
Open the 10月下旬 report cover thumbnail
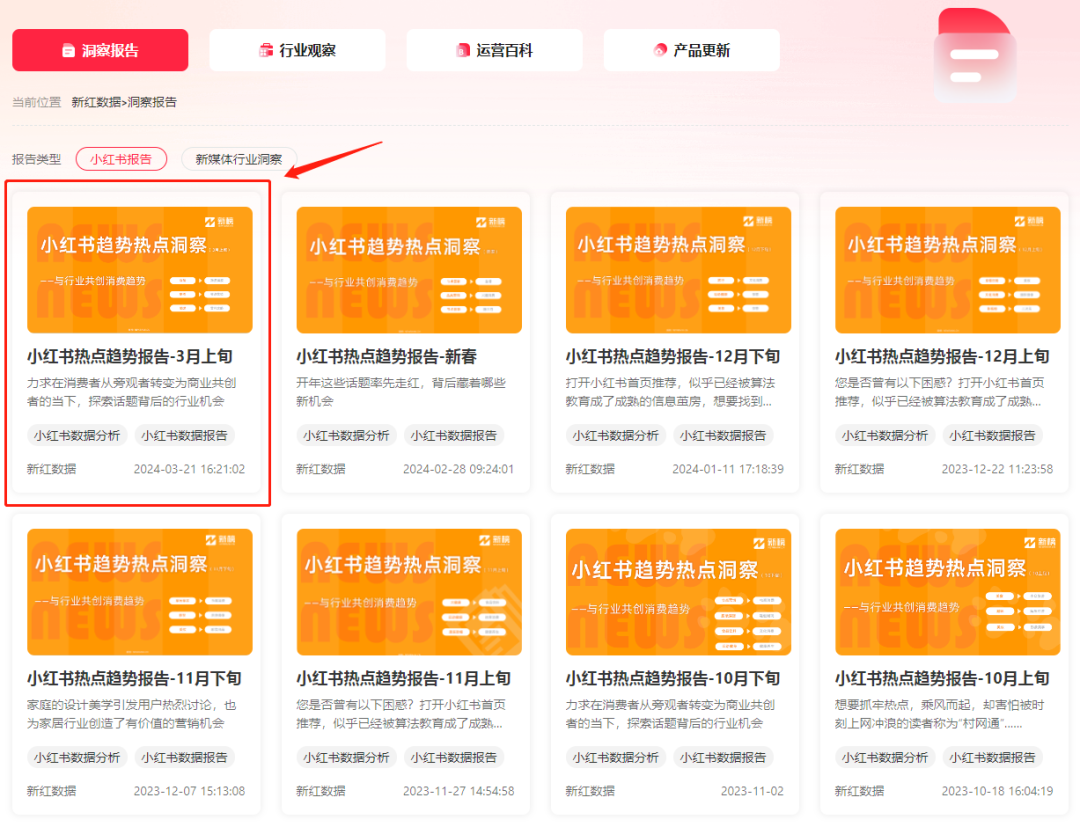[x=678, y=592]
